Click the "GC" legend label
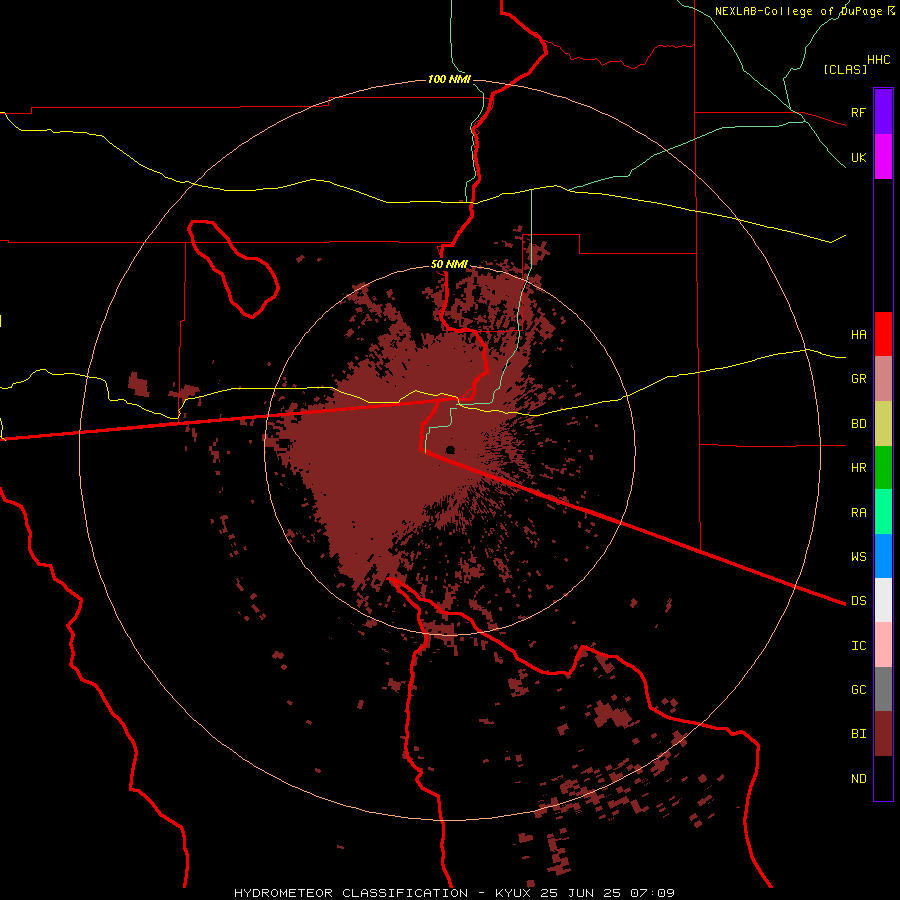 coord(858,689)
